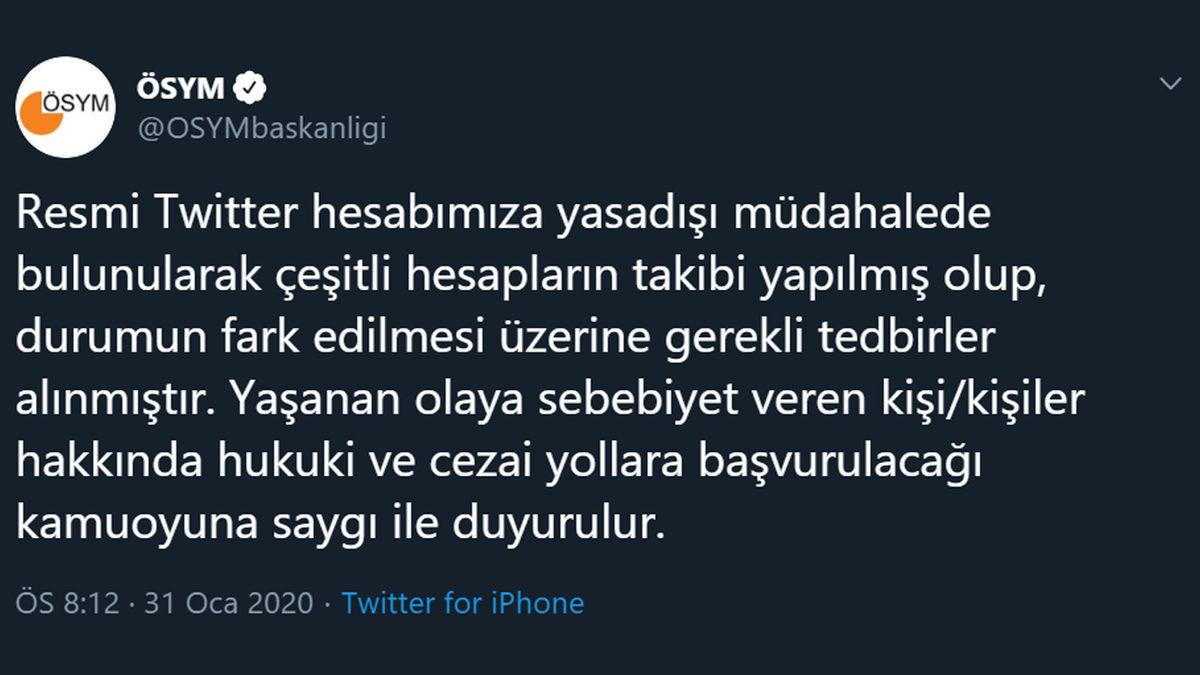Open the Twitter for iPhone link
The height and width of the screenshot is (675, 1200).
tap(463, 603)
